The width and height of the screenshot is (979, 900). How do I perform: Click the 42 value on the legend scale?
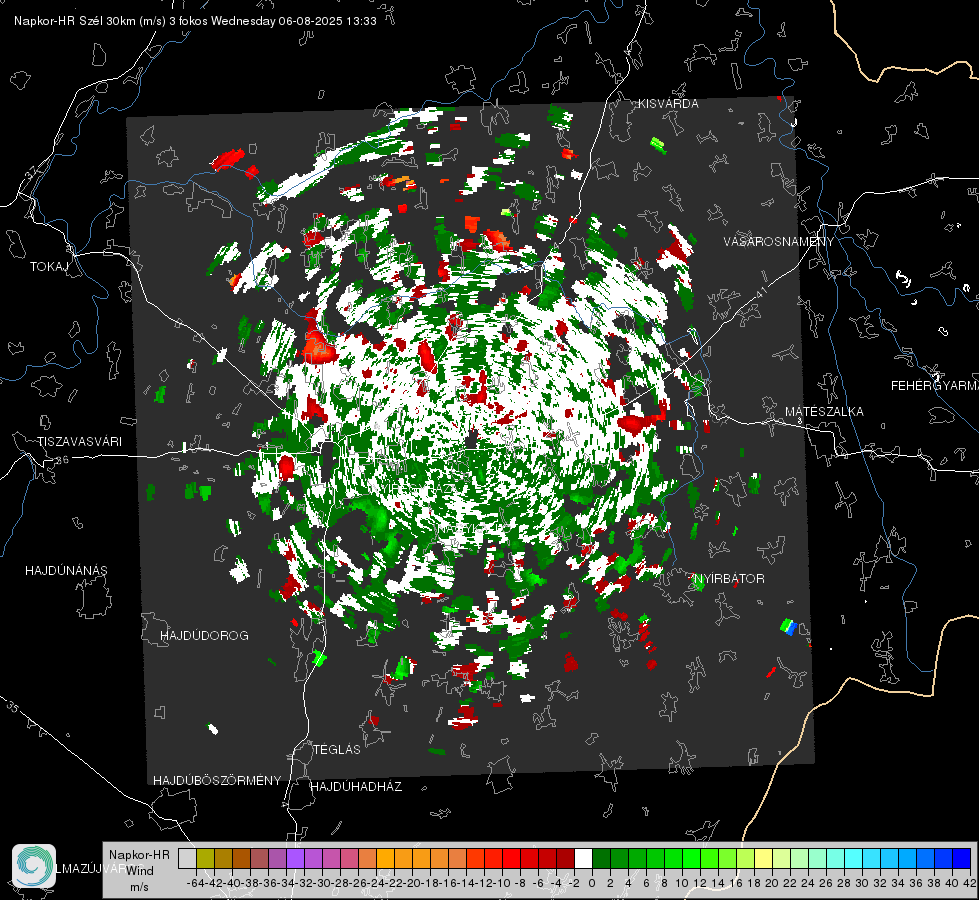(970, 883)
